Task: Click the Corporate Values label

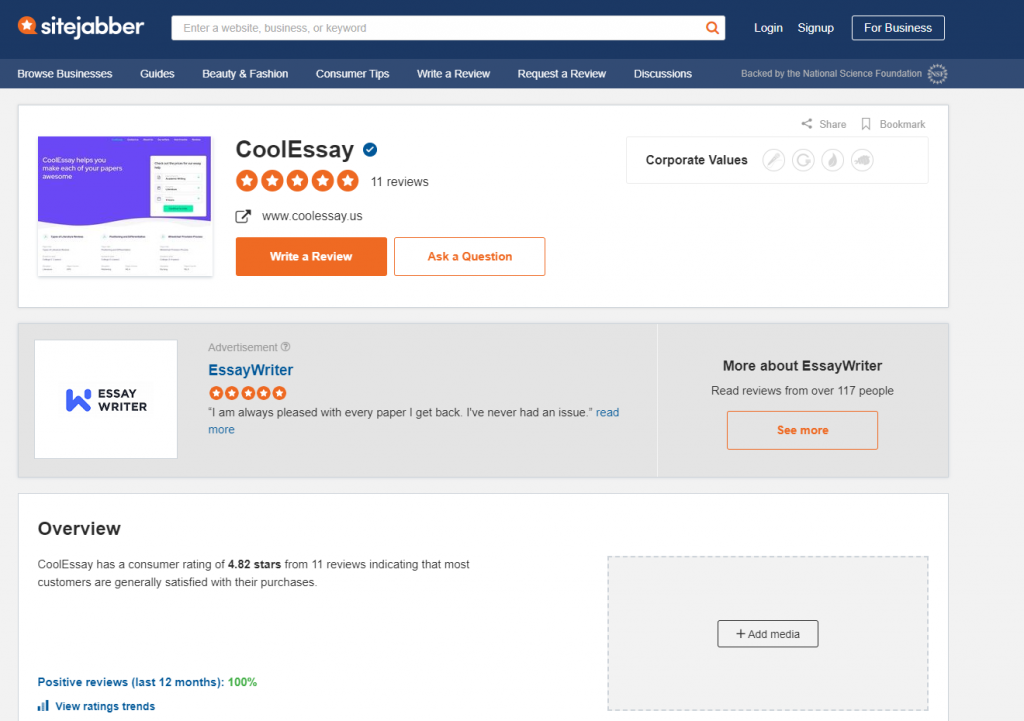Action: pos(696,160)
